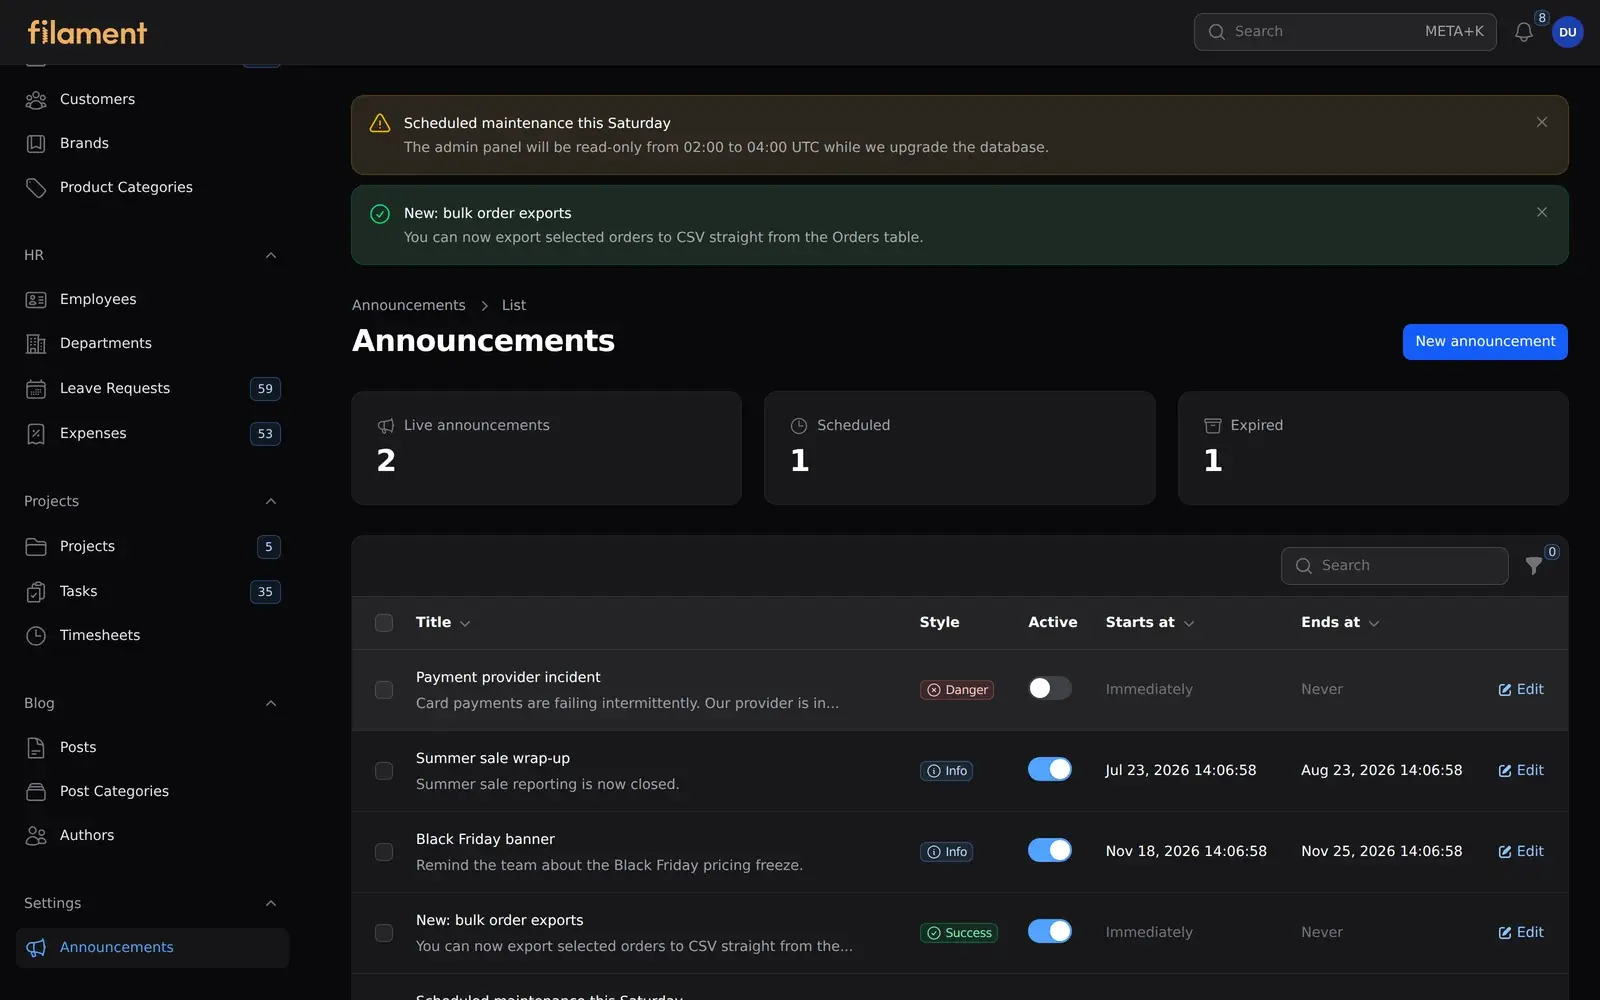Click the Brands sidebar icon

point(36,143)
